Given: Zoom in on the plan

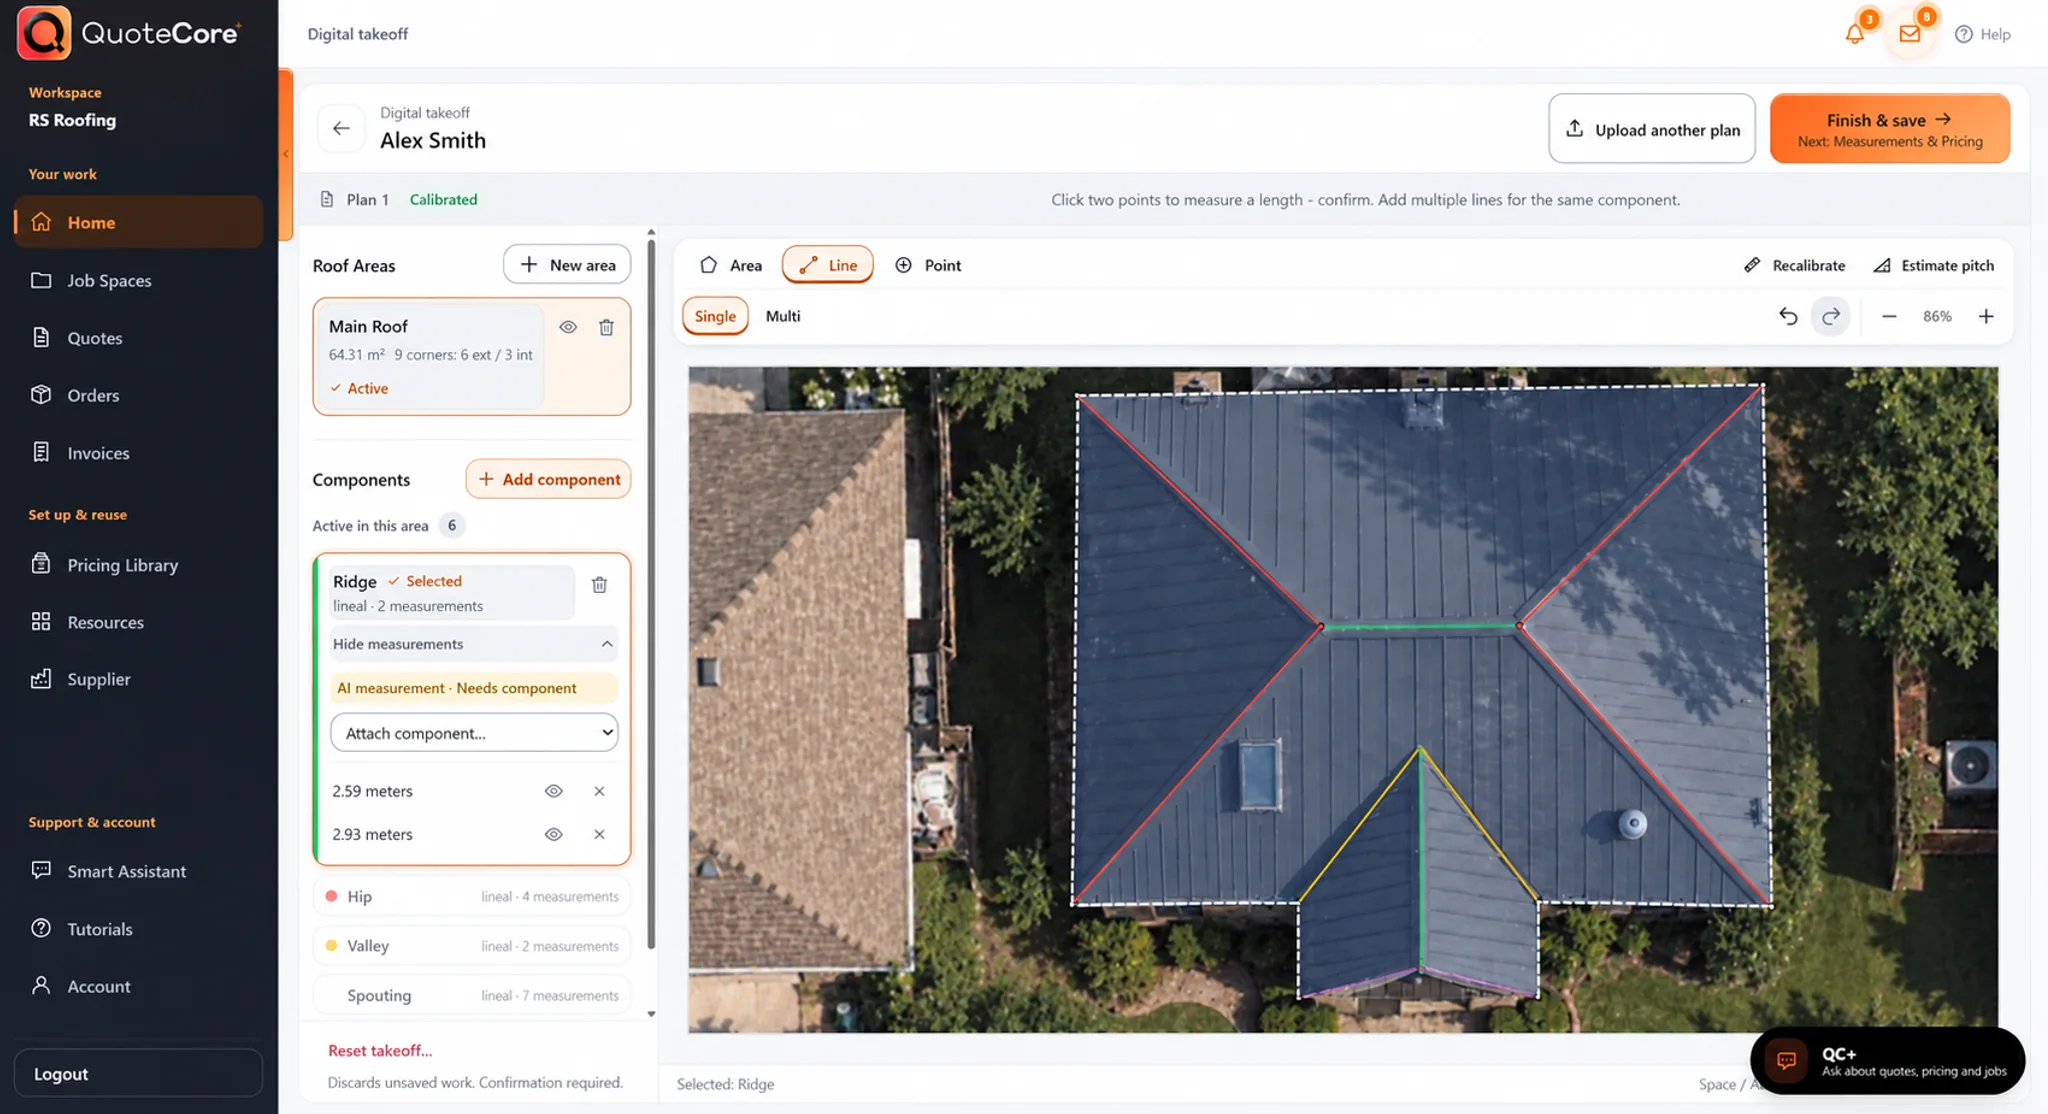Looking at the screenshot, I should pos(1986,316).
